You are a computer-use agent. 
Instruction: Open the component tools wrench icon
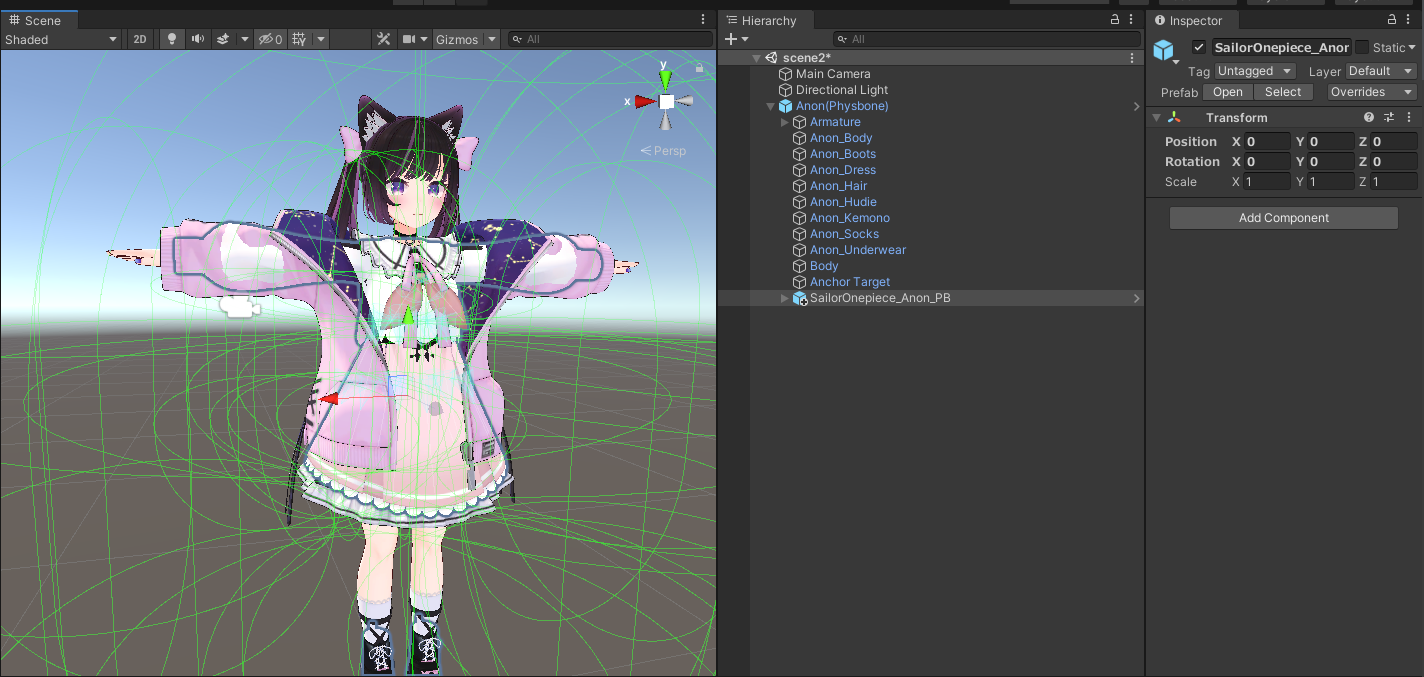(x=383, y=39)
